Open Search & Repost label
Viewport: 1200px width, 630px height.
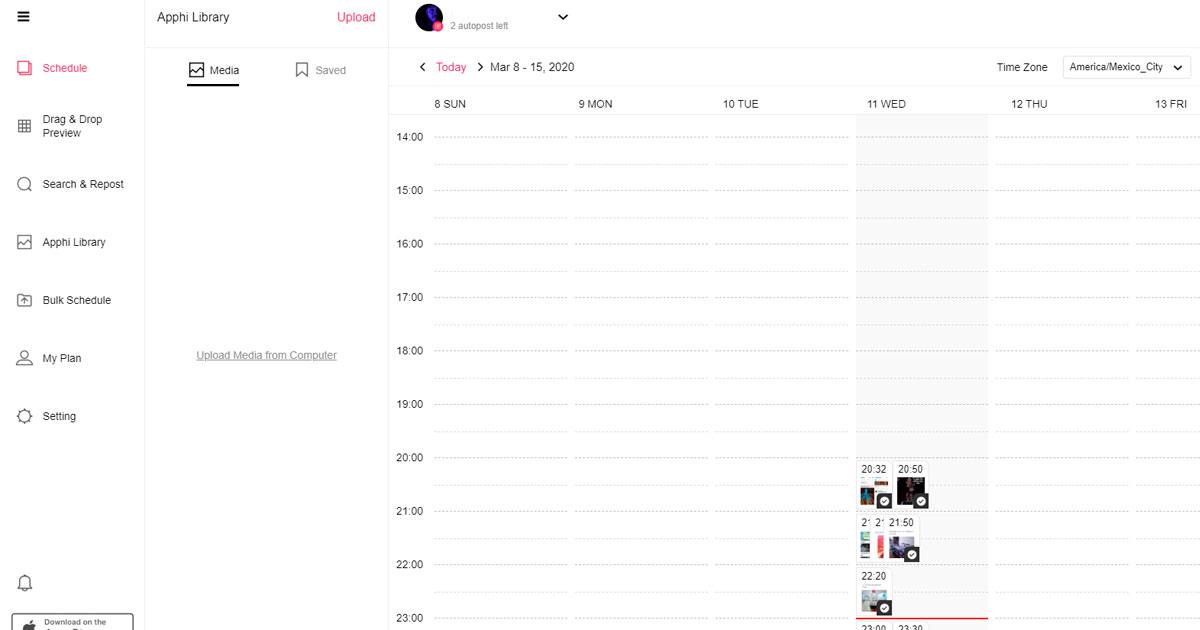click(83, 184)
